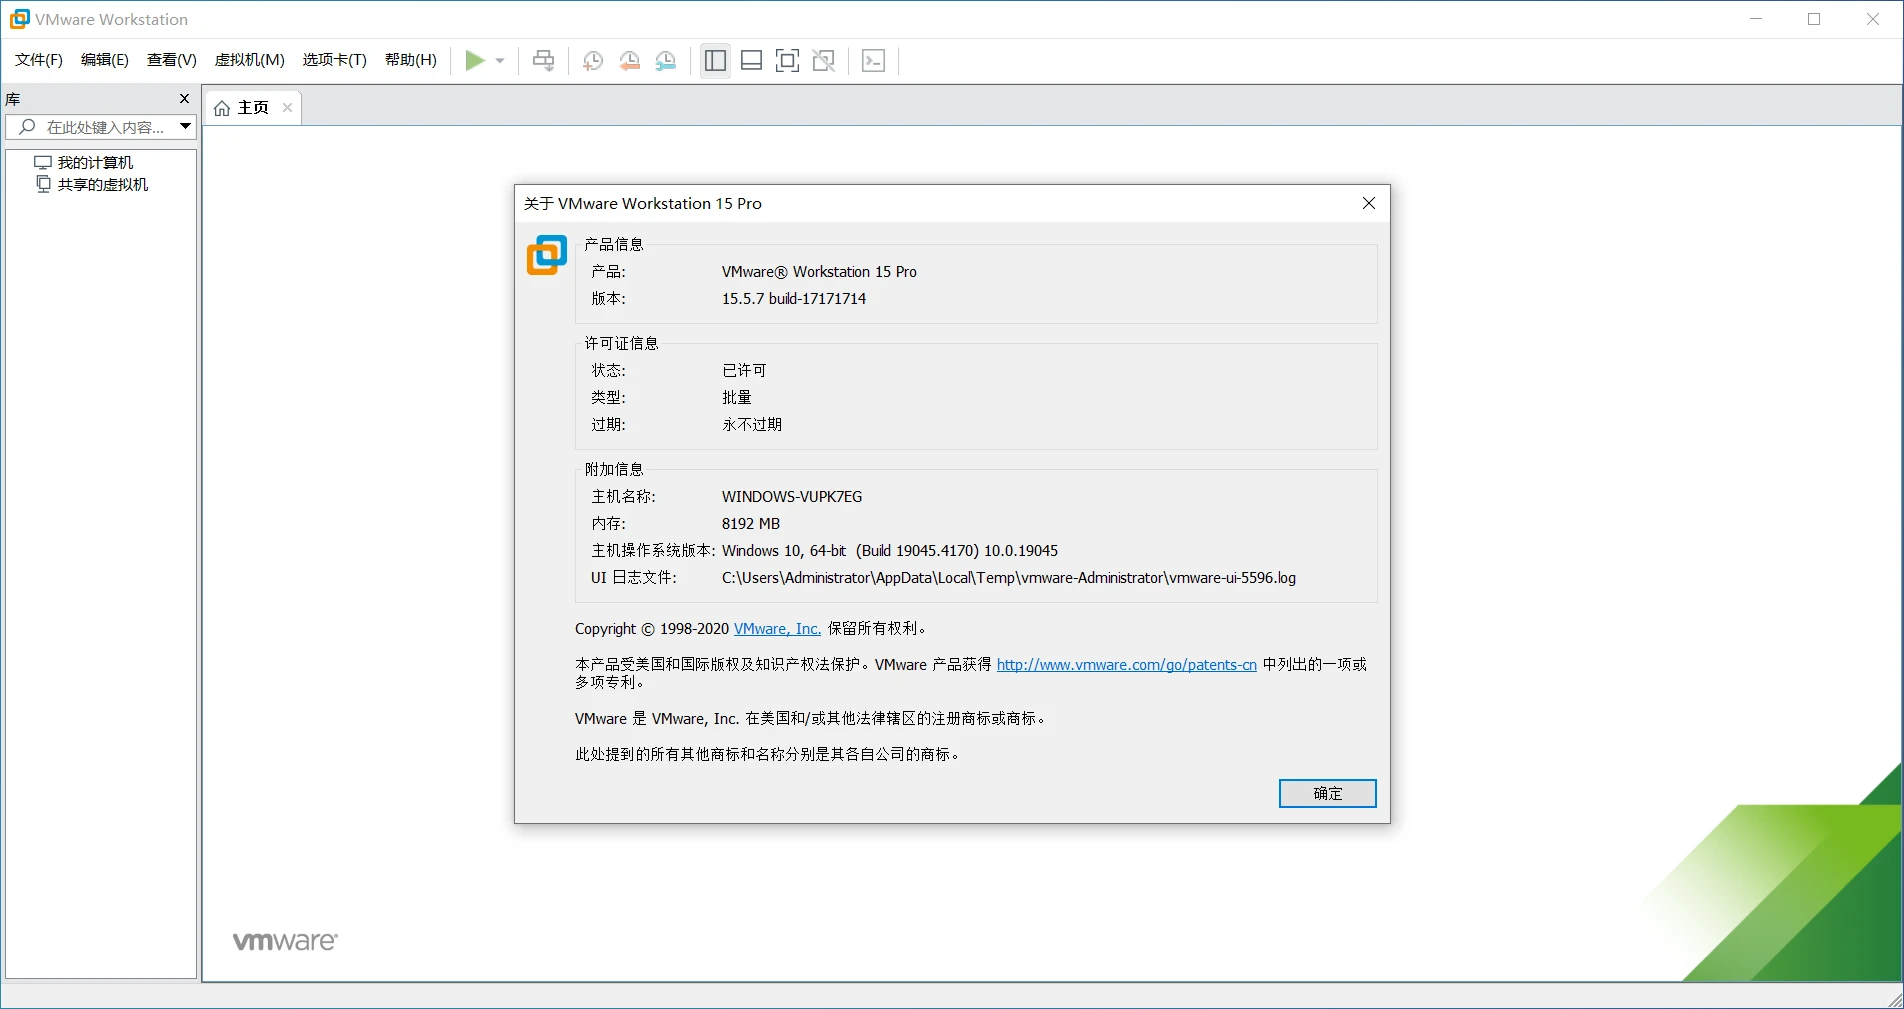This screenshot has width=1904, height=1009.
Task: Click the Revert to Snapshot icon
Action: [629, 61]
